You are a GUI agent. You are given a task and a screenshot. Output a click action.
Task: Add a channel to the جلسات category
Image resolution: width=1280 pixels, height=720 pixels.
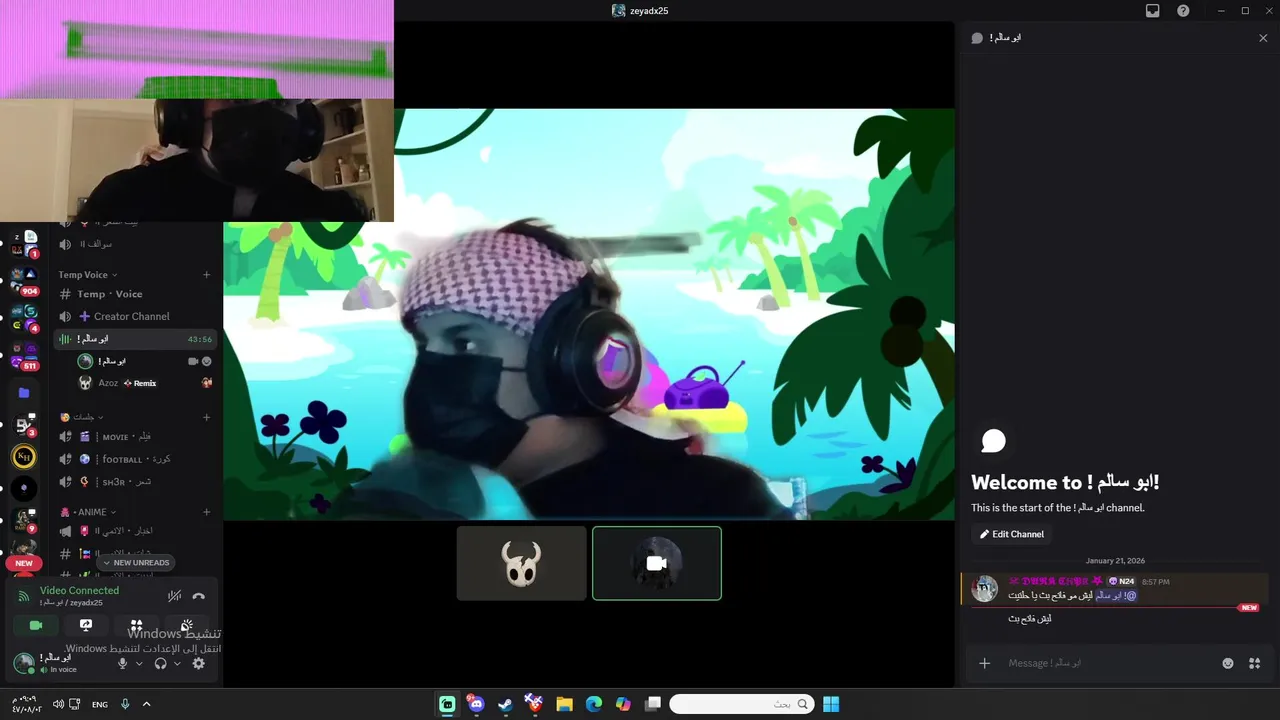(207, 417)
